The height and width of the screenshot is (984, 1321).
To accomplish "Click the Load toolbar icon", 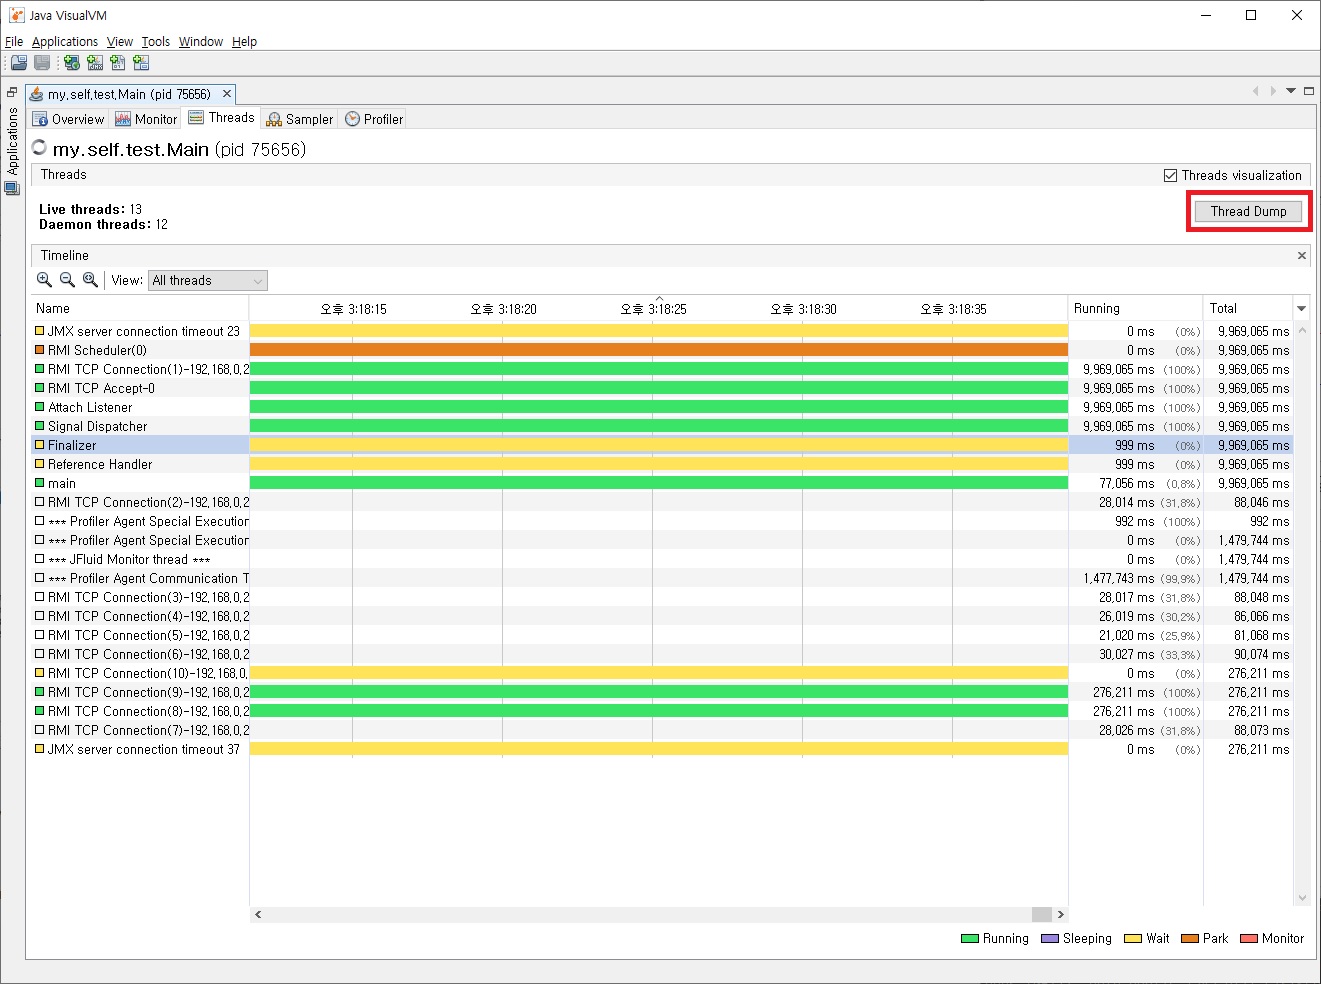I will (19, 63).
